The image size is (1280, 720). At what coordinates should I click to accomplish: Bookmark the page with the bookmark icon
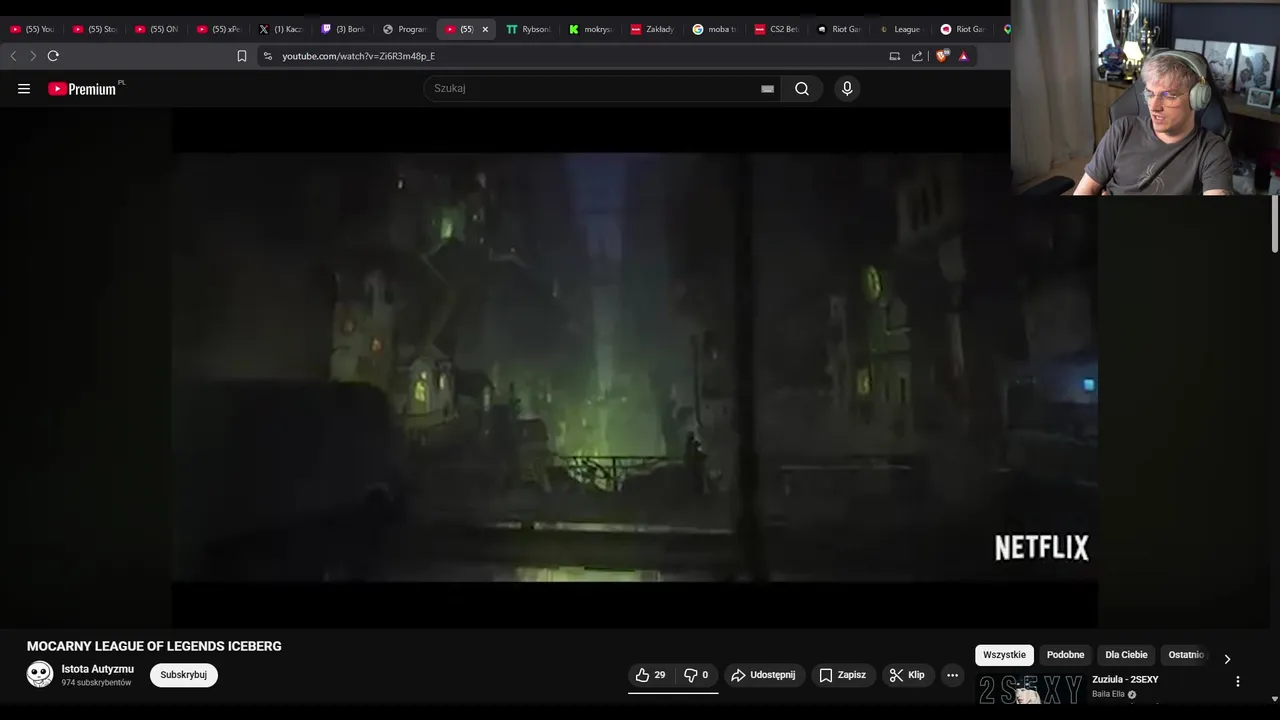point(242,56)
